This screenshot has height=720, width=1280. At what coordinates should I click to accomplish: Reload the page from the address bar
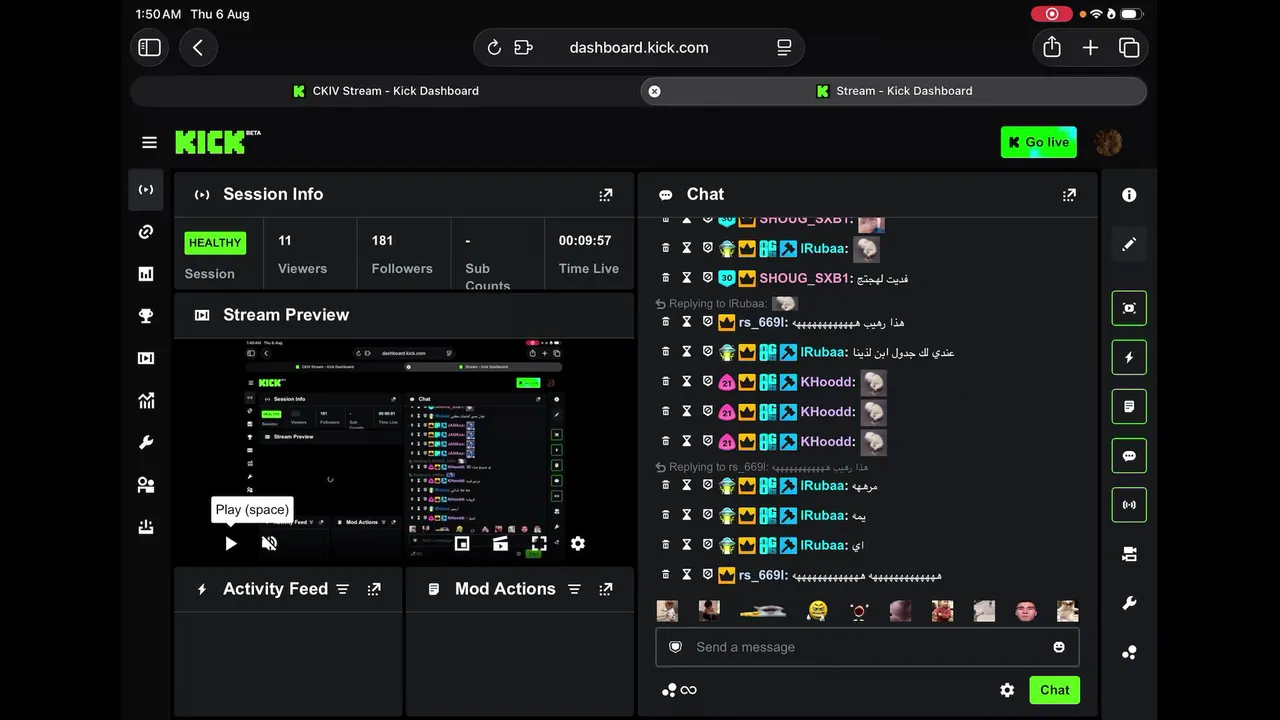[494, 48]
